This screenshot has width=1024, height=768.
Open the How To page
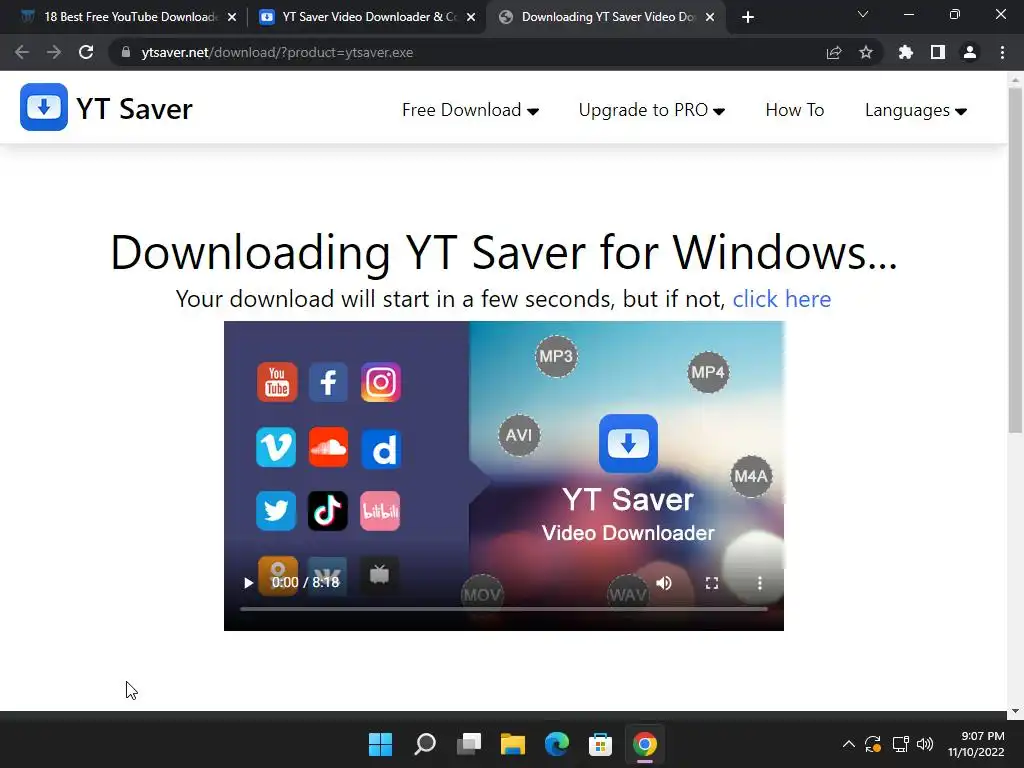[795, 110]
